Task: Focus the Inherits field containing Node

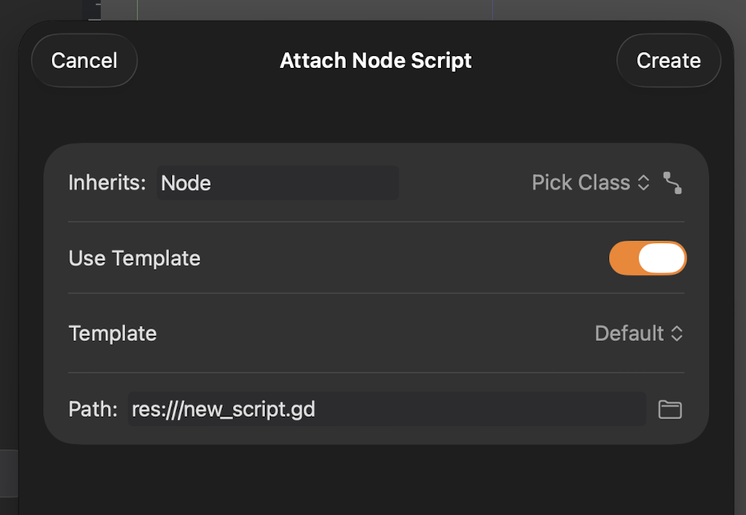Action: [x=278, y=183]
